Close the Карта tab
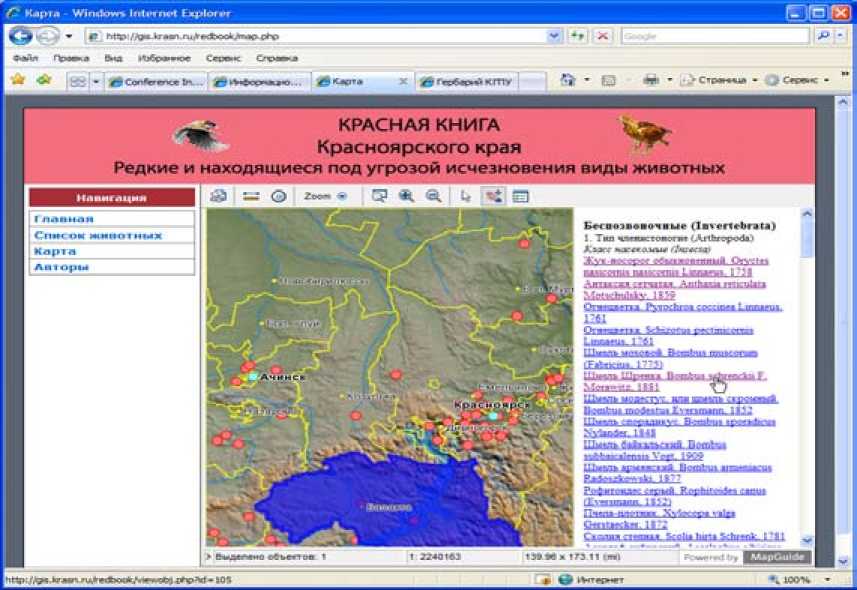This screenshot has height=590, width=857. point(403,81)
